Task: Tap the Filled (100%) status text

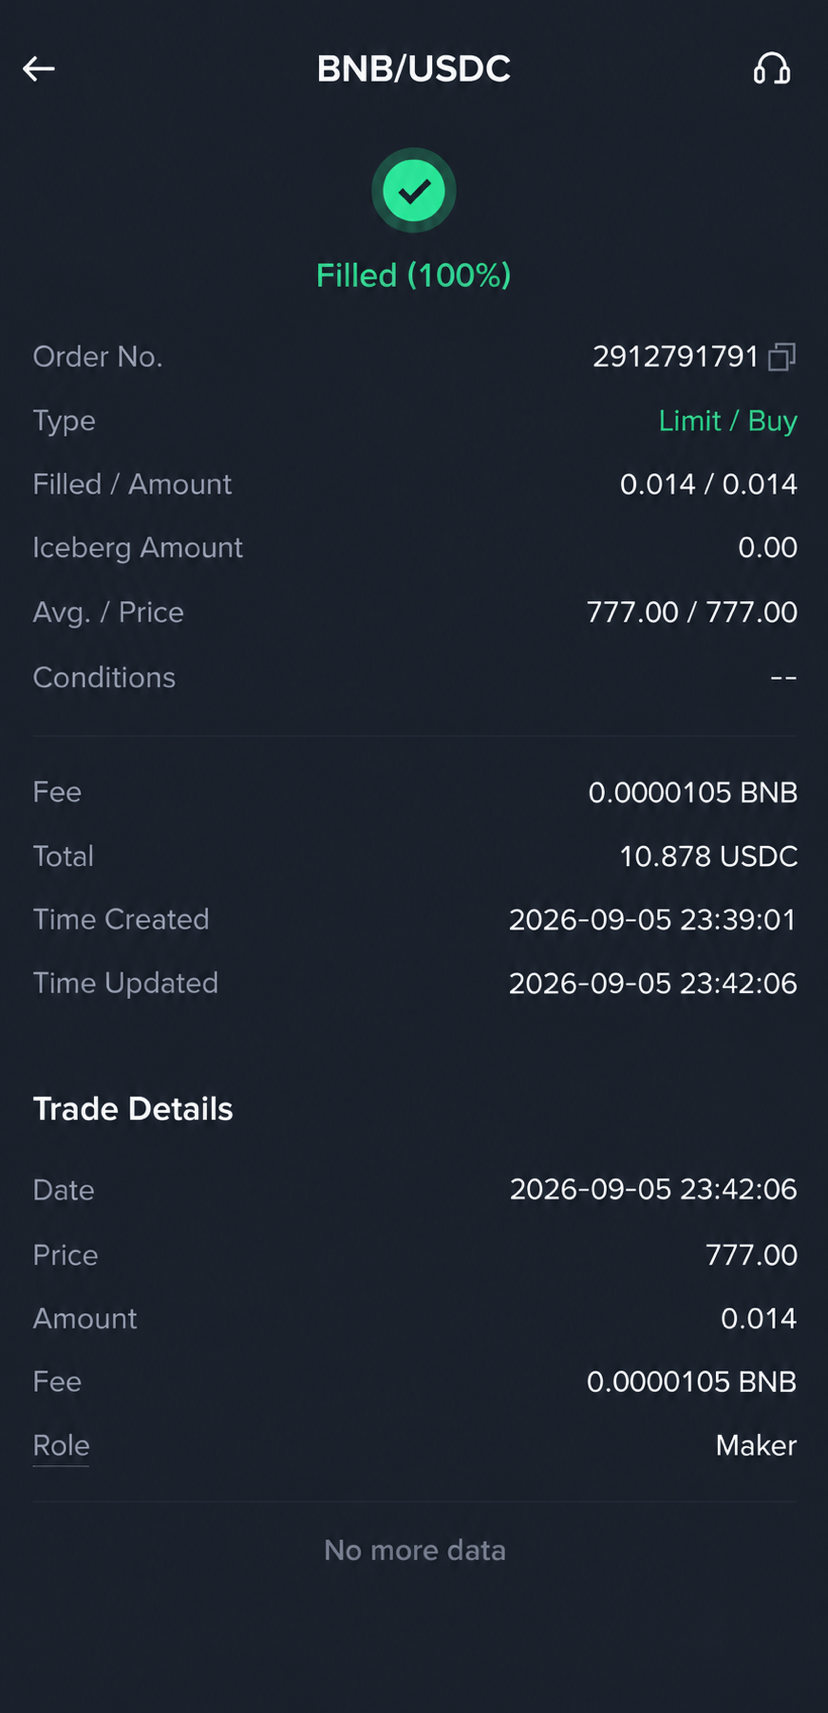Action: [x=414, y=275]
